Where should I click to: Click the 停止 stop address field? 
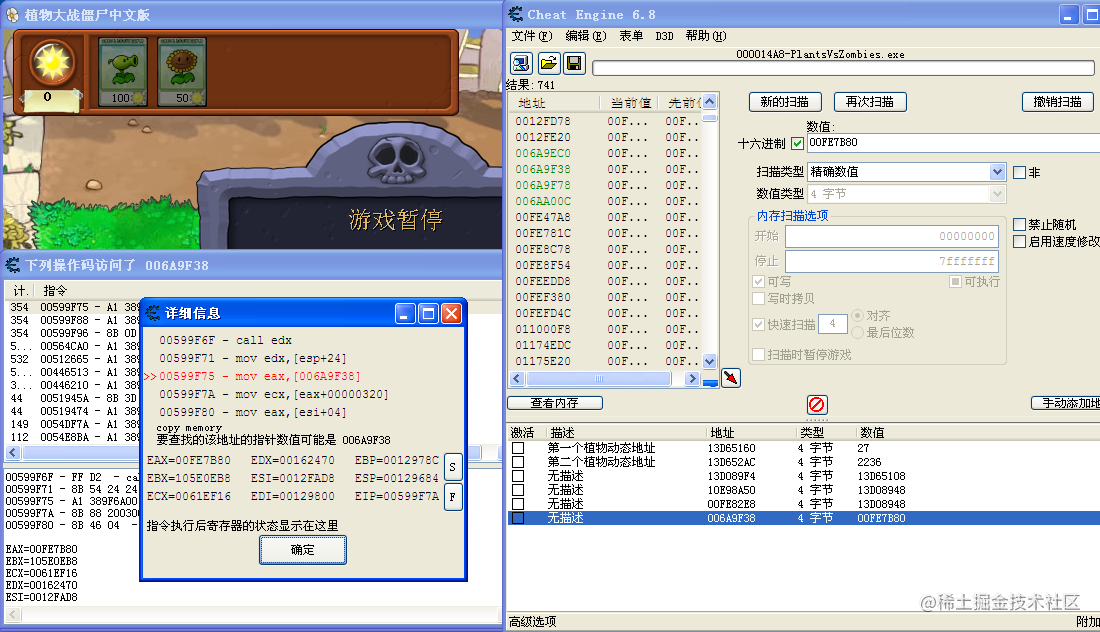[892, 262]
